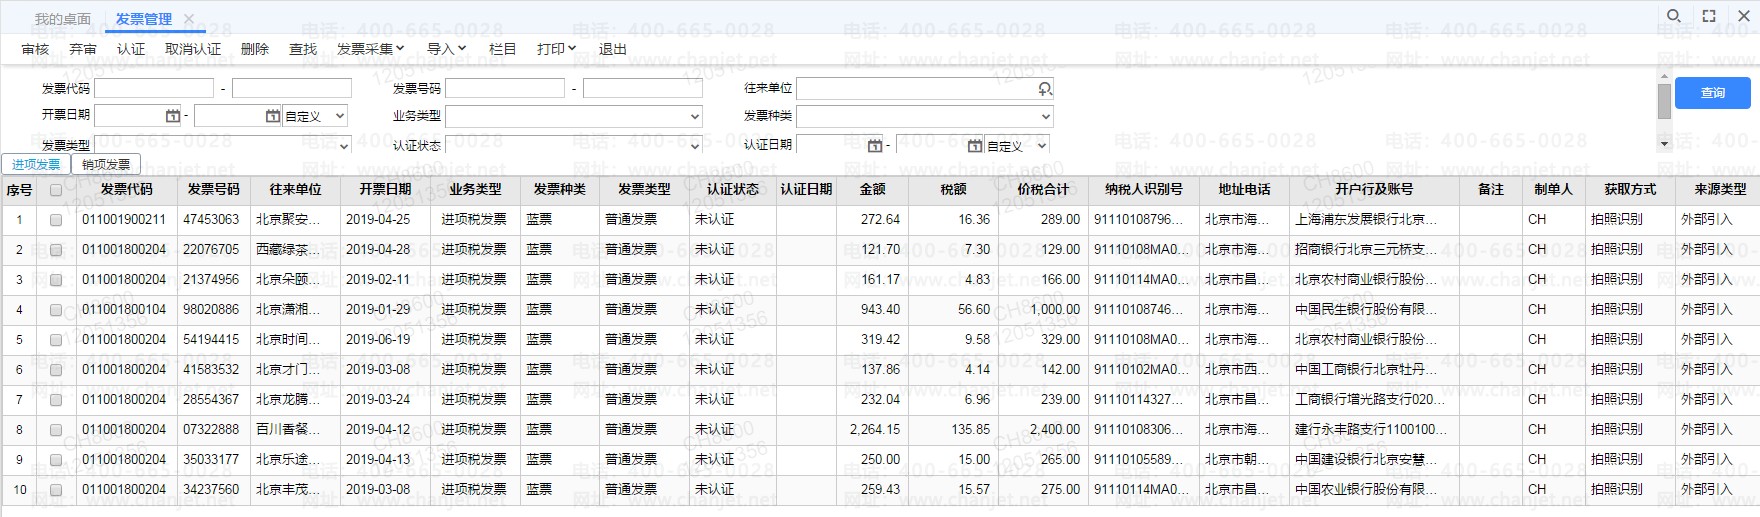1760x517 pixels.
Task: Open calendar for 开票日期 start date
Action: point(172,116)
